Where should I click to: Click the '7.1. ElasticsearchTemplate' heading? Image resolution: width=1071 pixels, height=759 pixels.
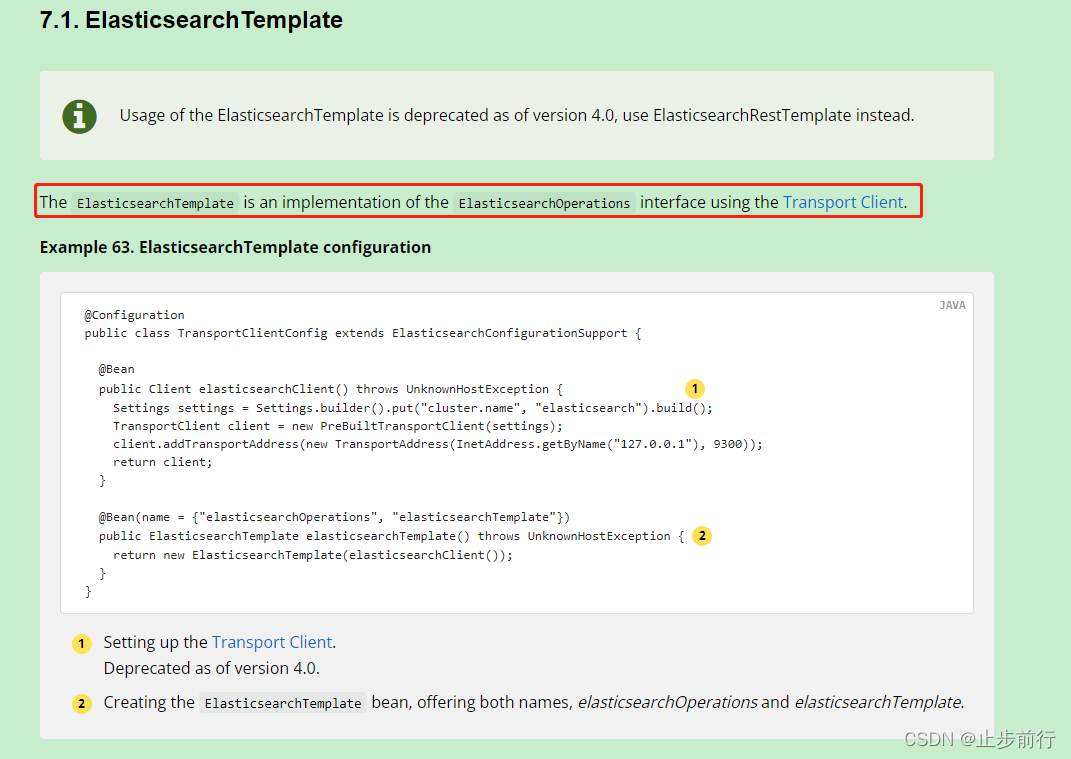click(x=191, y=20)
